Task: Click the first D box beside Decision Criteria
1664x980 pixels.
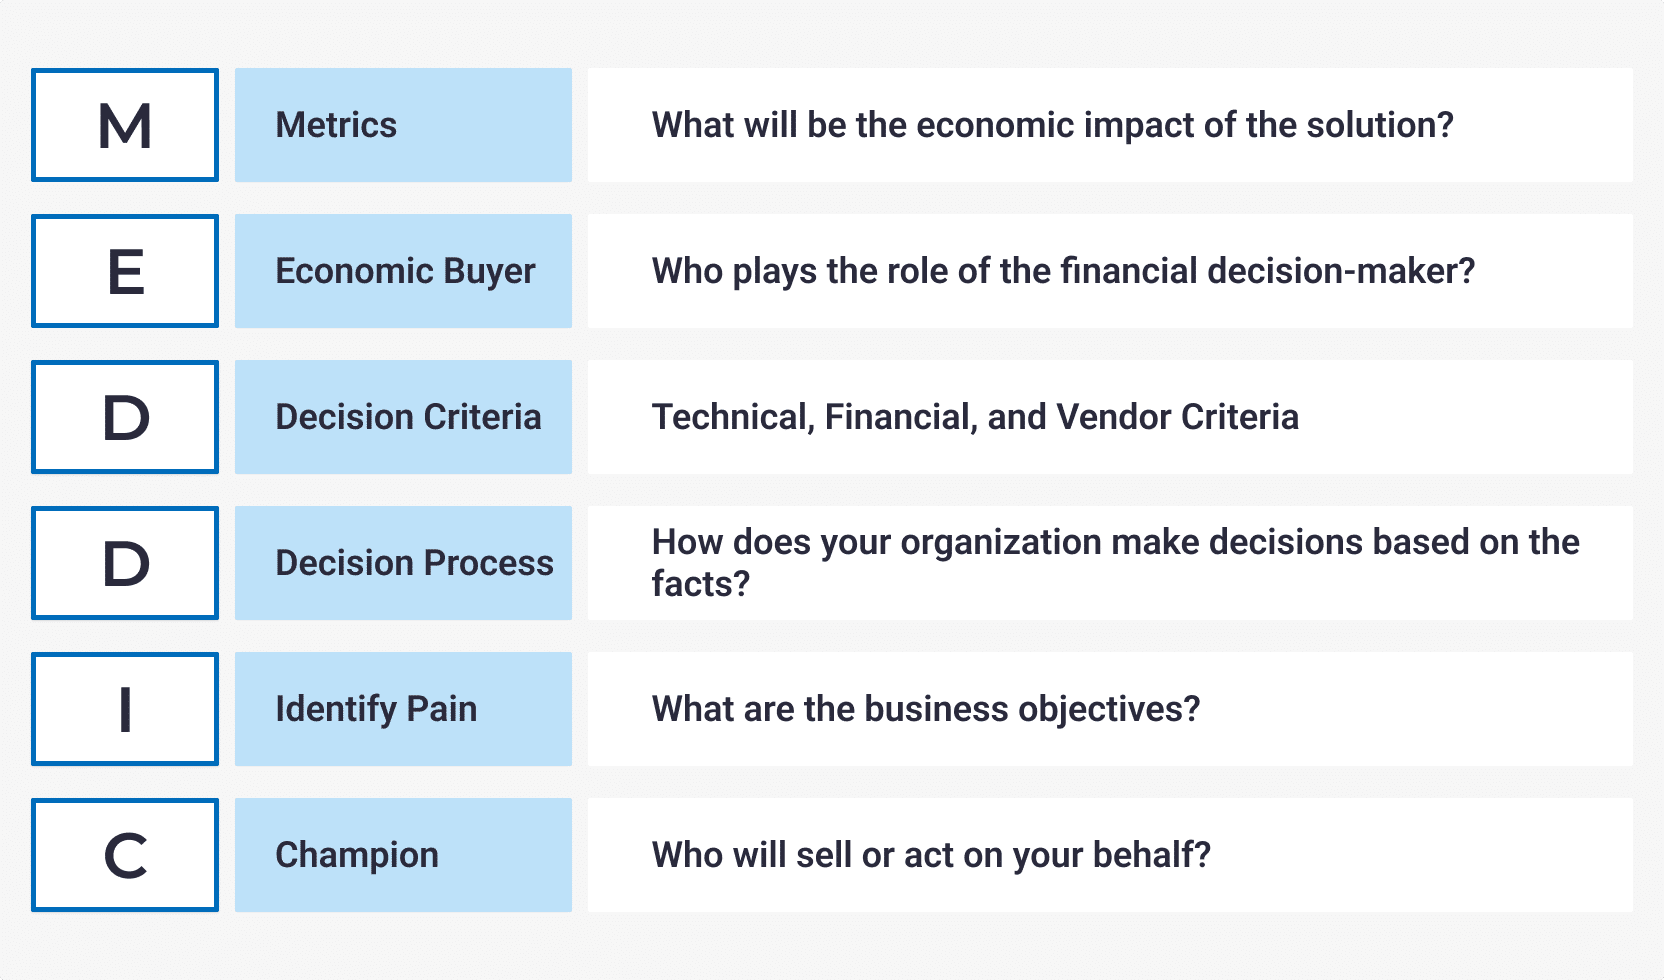Action: click(125, 417)
